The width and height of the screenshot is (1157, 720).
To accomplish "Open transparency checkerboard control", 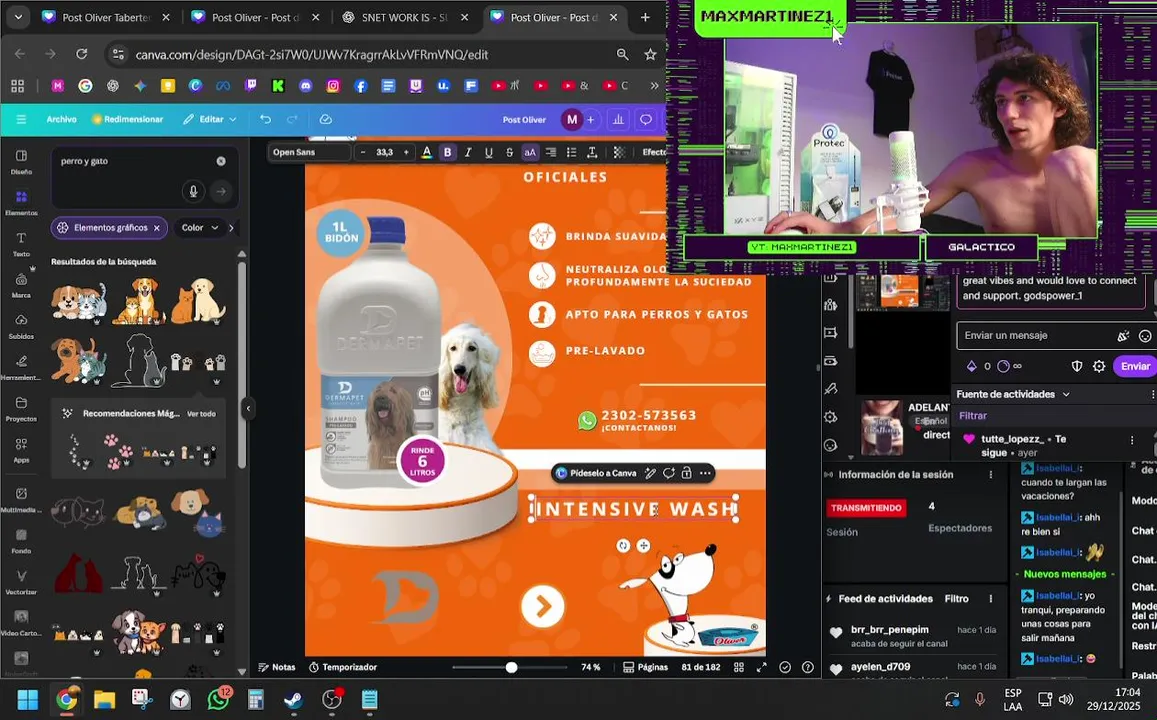I will pyautogui.click(x=619, y=153).
